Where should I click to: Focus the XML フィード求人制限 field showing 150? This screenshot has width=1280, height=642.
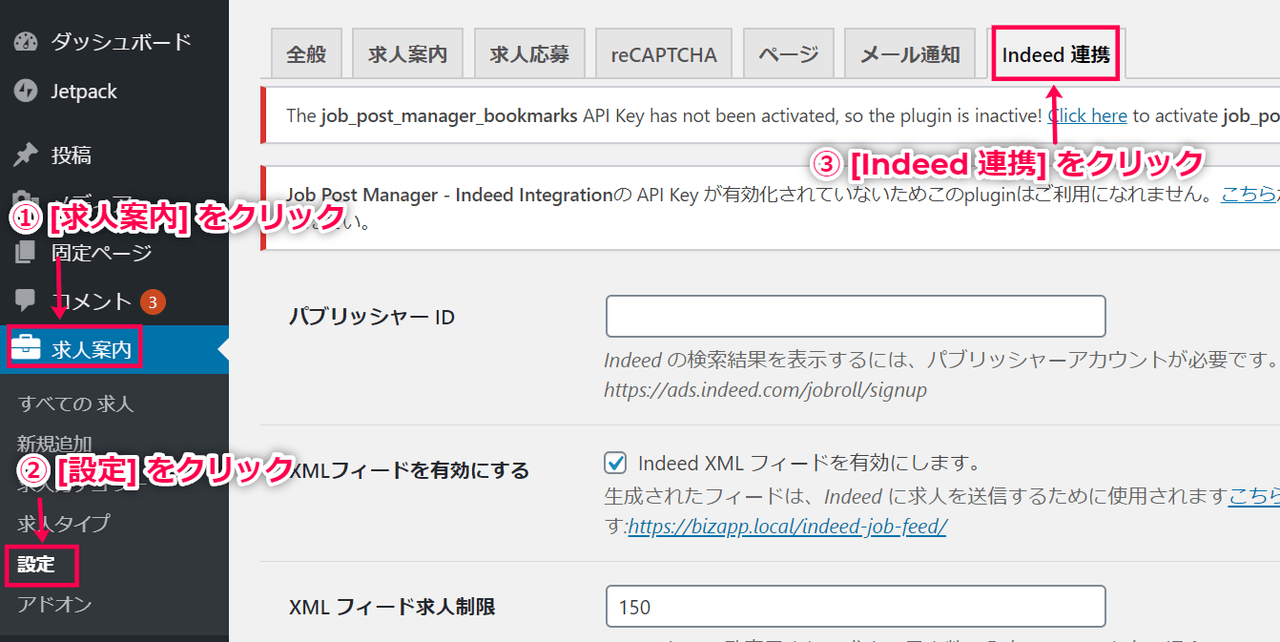[856, 606]
